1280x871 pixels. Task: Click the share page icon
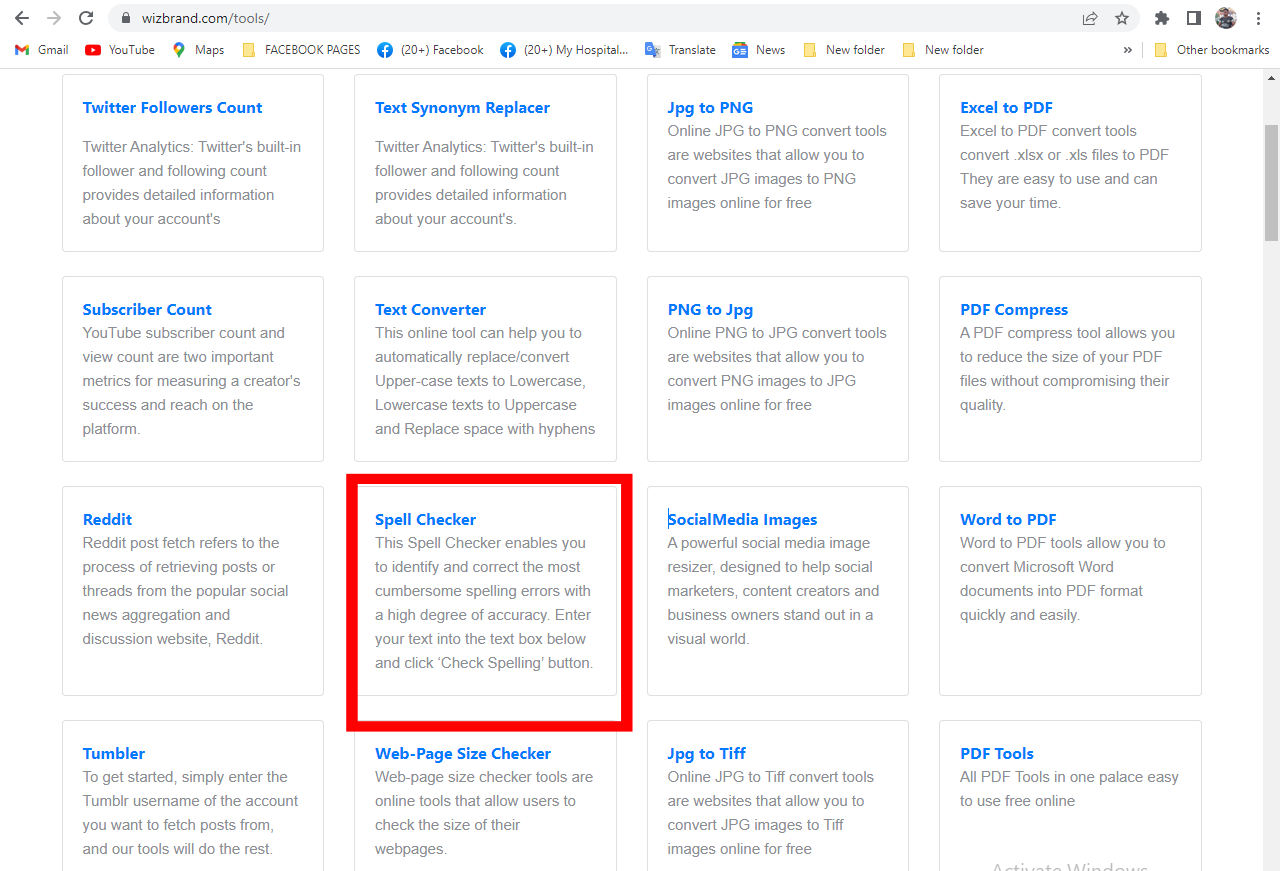(x=1089, y=18)
